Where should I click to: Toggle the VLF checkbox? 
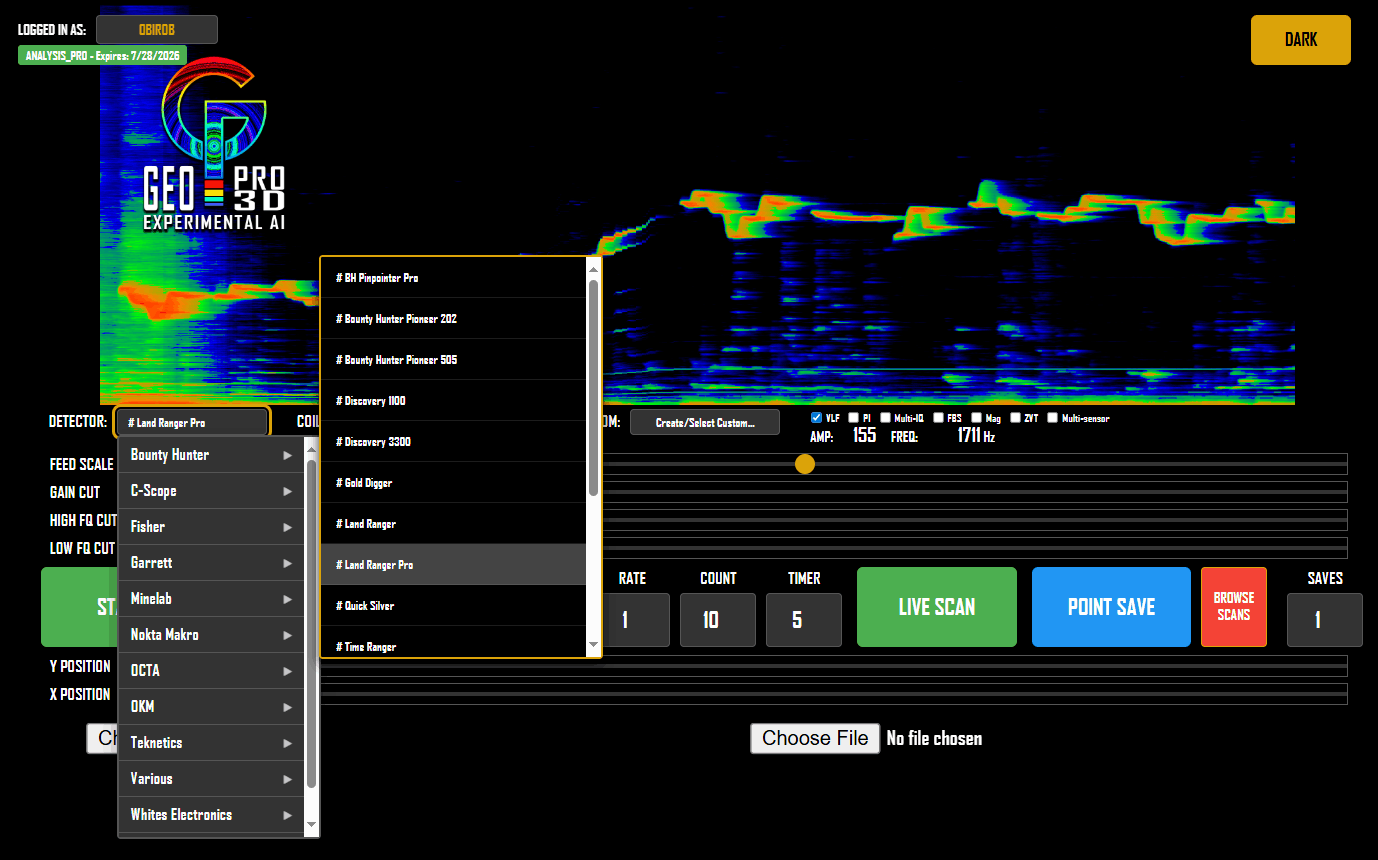816,418
